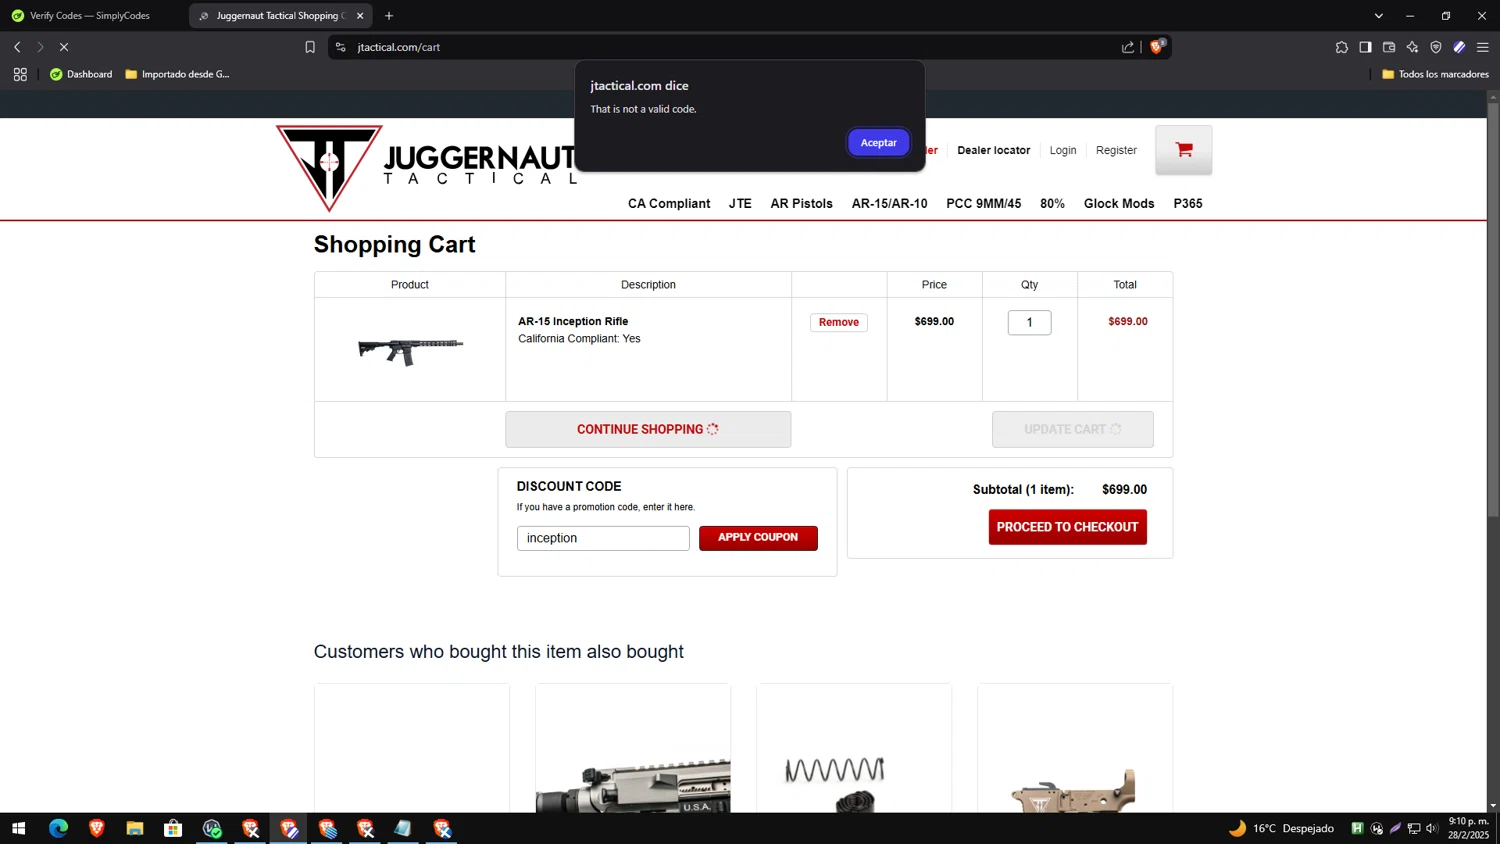Click the Continue Shopping button
This screenshot has width=1500, height=844.
point(648,429)
